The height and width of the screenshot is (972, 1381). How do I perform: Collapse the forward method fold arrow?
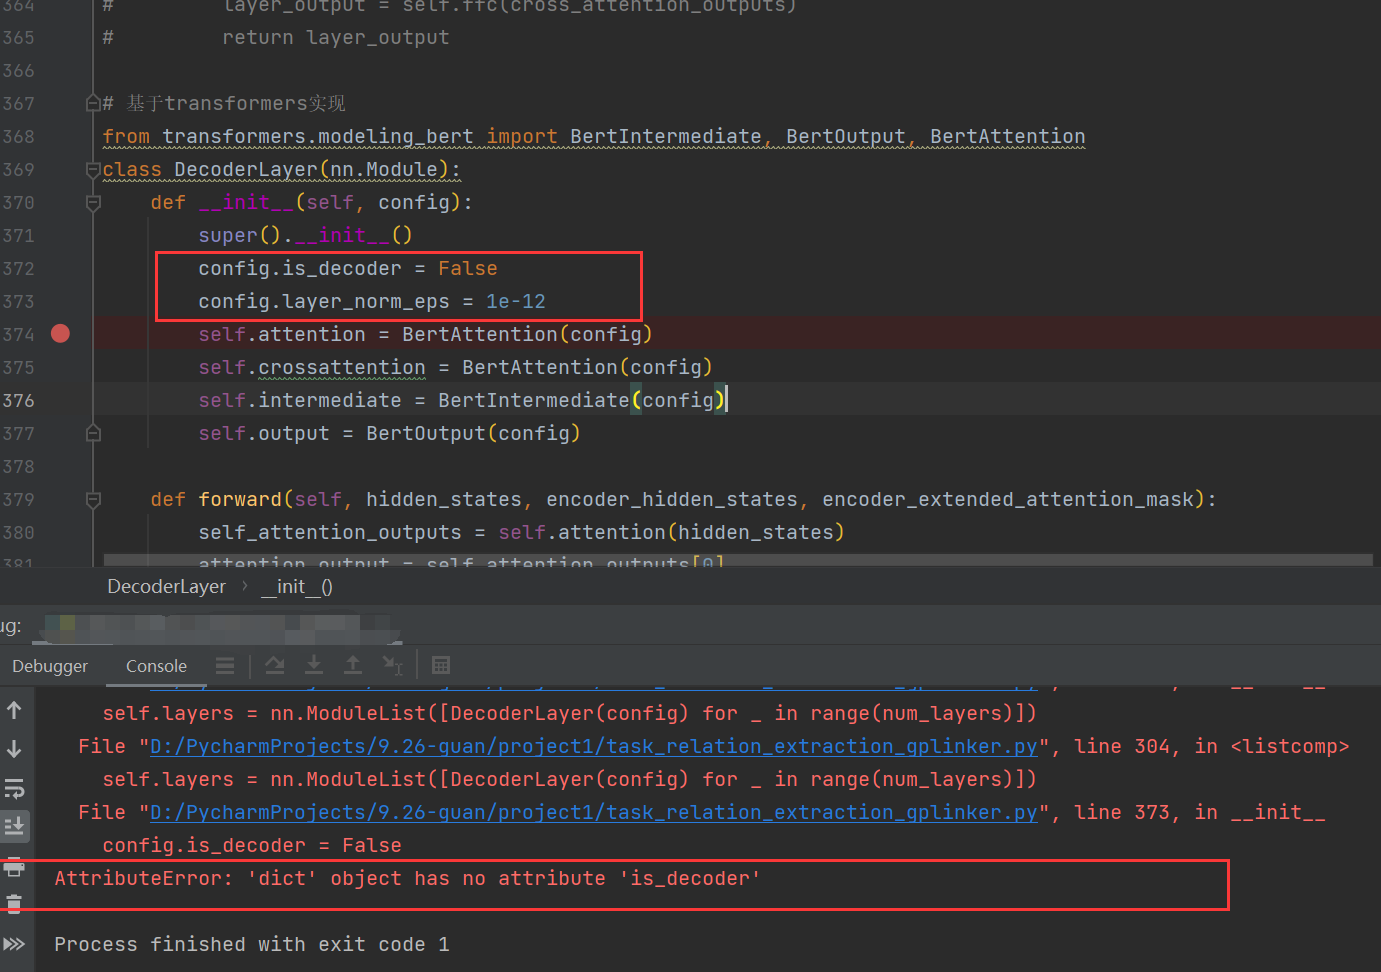point(92,499)
